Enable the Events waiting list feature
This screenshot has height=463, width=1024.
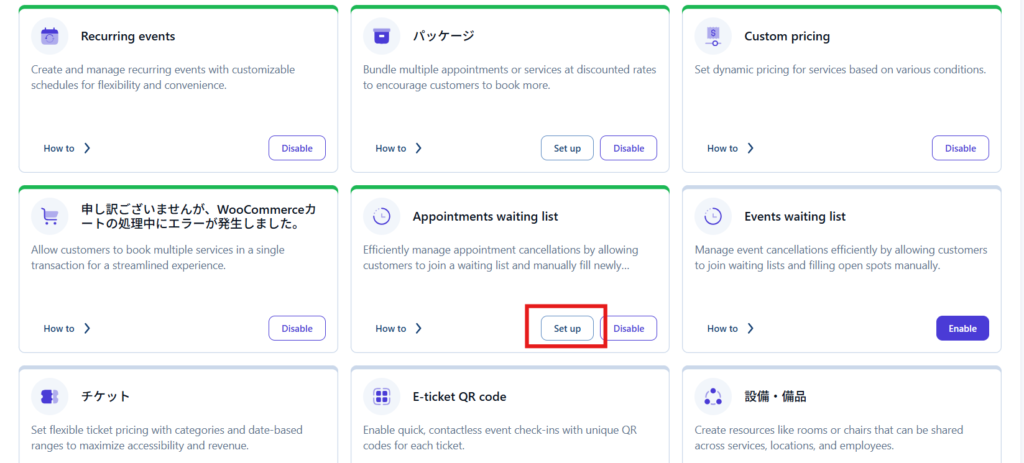[962, 328]
